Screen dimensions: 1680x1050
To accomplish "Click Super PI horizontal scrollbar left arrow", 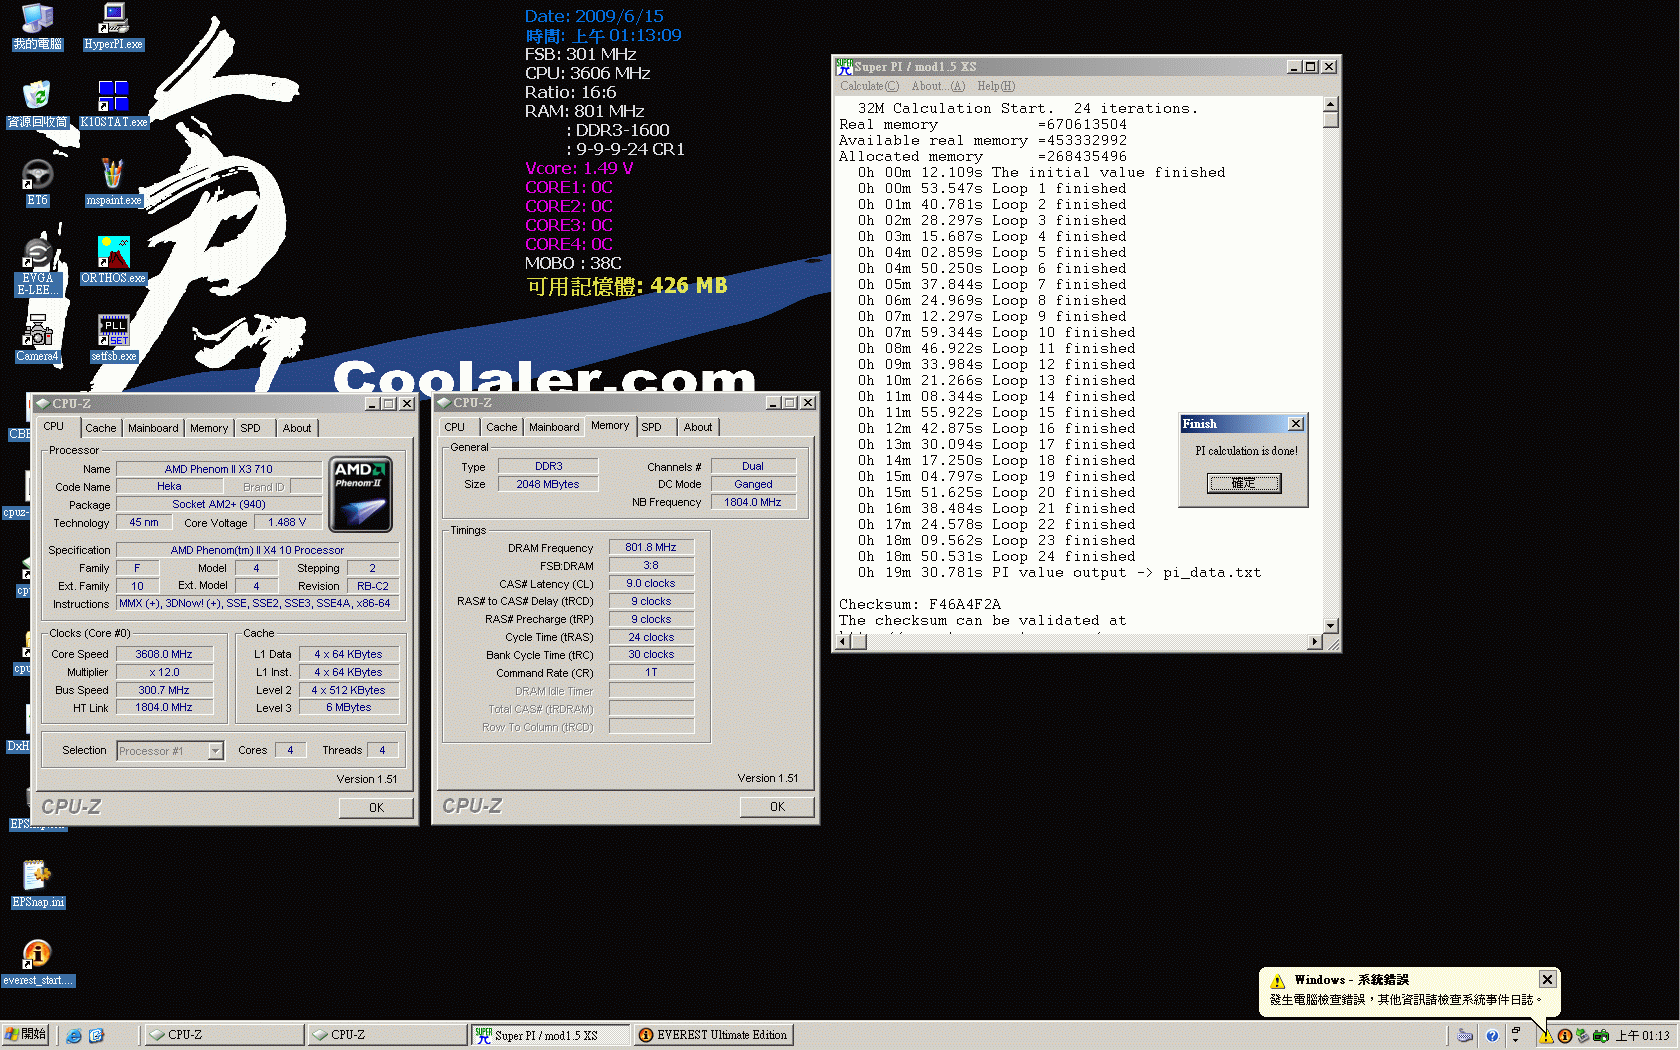I will [843, 642].
